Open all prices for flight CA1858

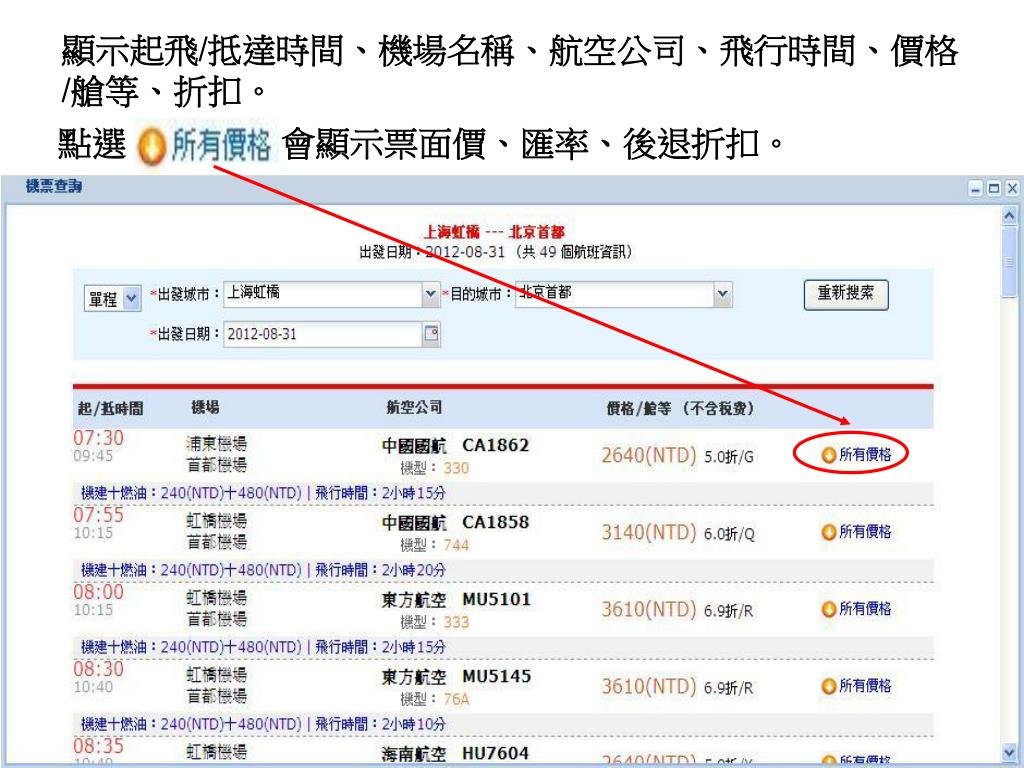coord(856,532)
